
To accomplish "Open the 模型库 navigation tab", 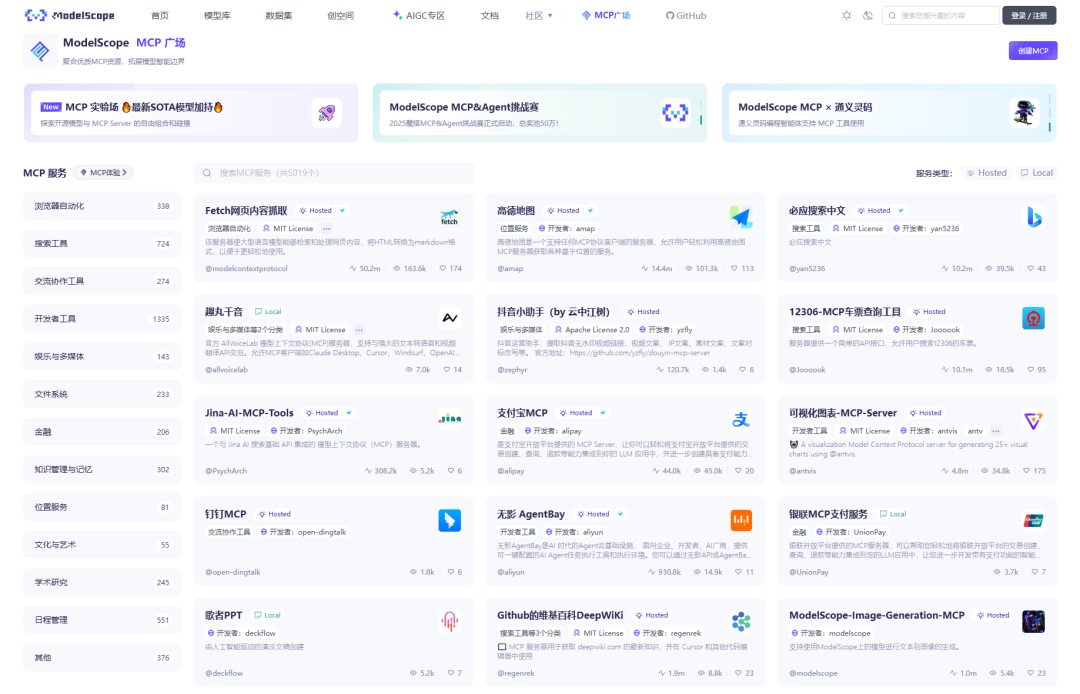I will pos(216,16).
